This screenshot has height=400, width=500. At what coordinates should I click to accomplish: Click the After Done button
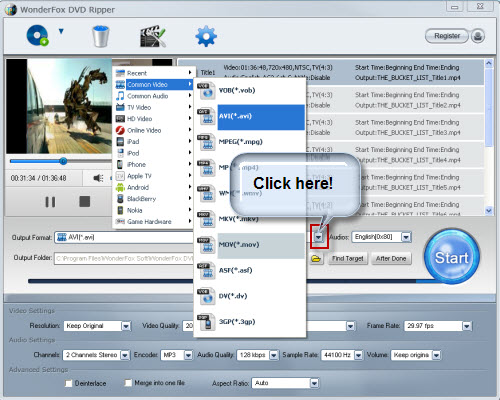coord(391,258)
